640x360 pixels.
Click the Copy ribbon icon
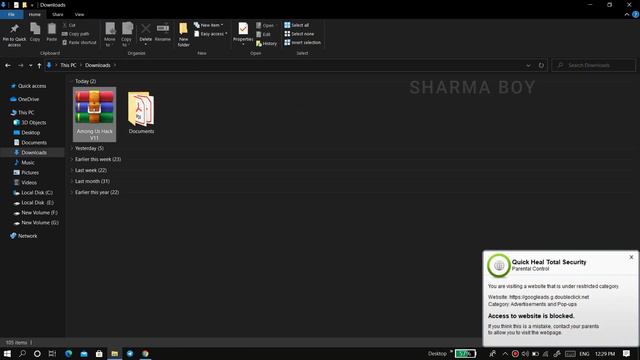tap(35, 32)
